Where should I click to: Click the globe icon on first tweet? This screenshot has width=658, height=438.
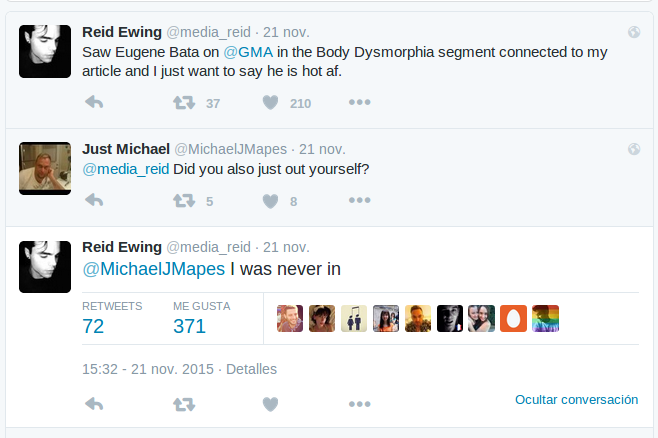[634, 32]
